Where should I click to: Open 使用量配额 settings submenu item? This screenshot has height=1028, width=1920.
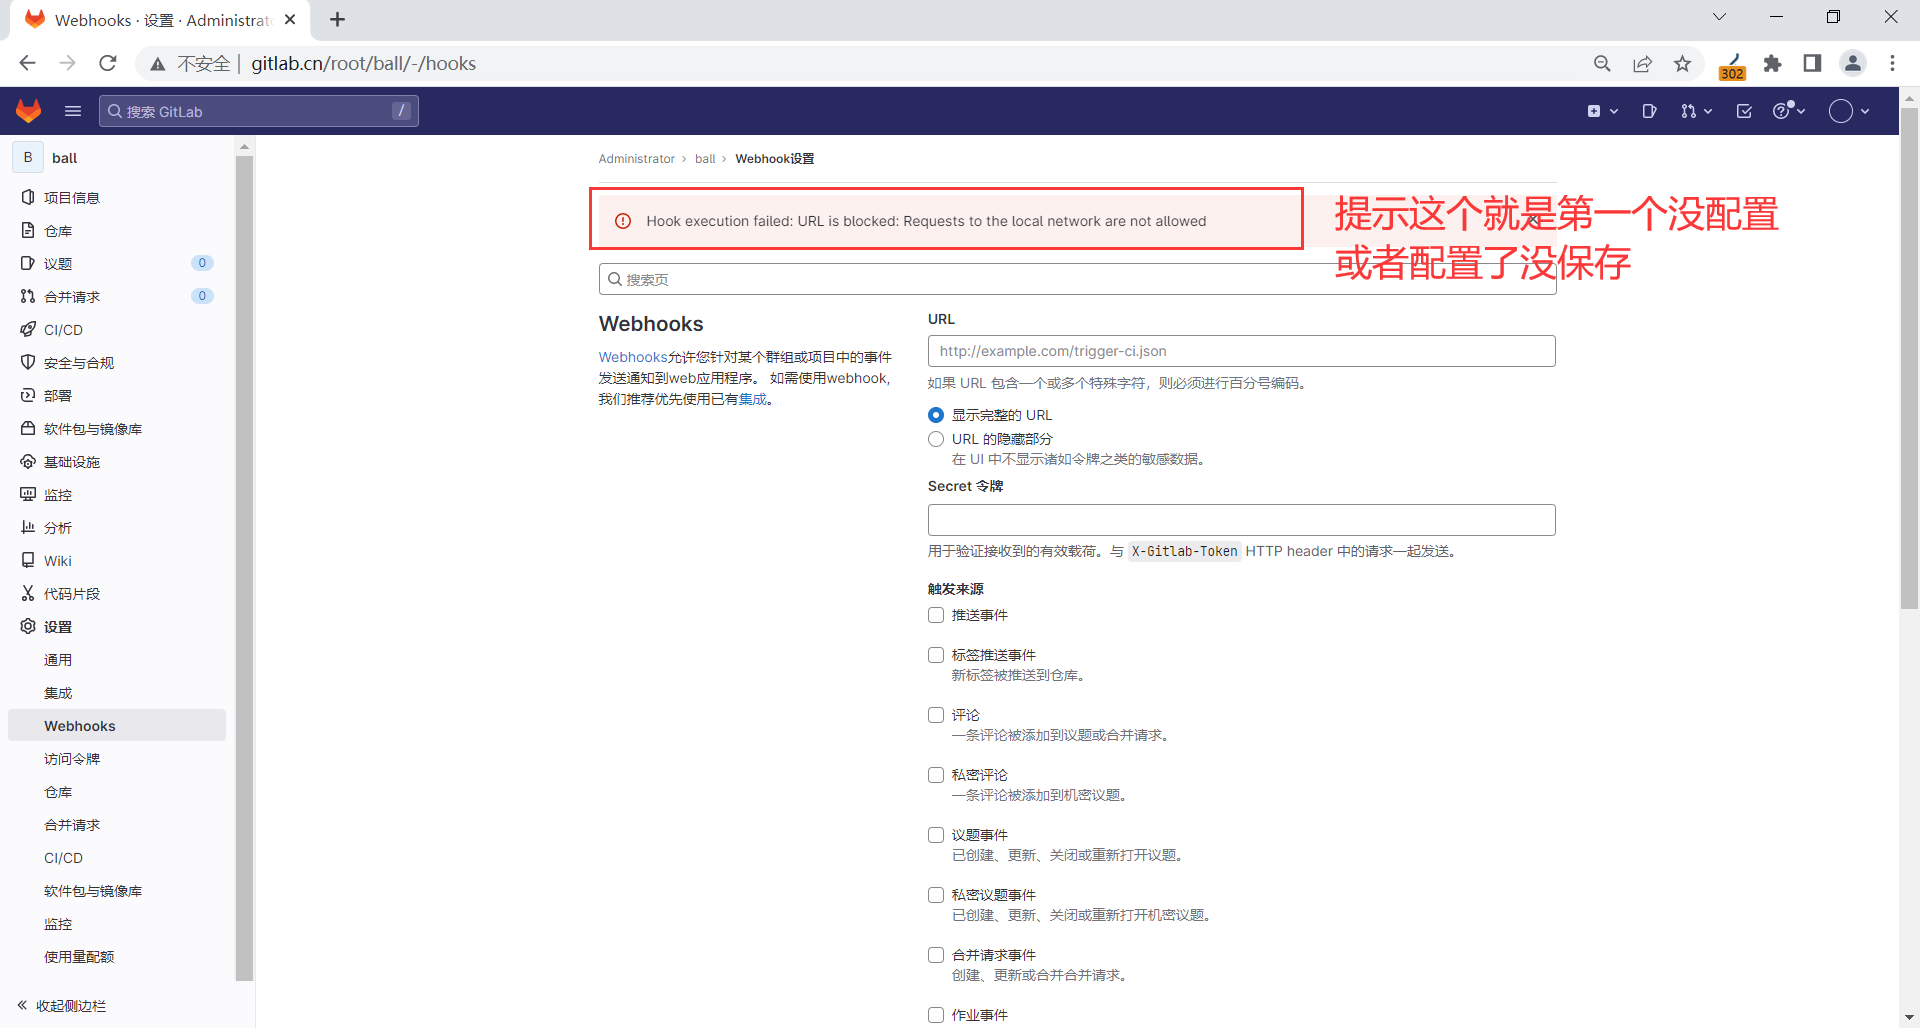(79, 957)
